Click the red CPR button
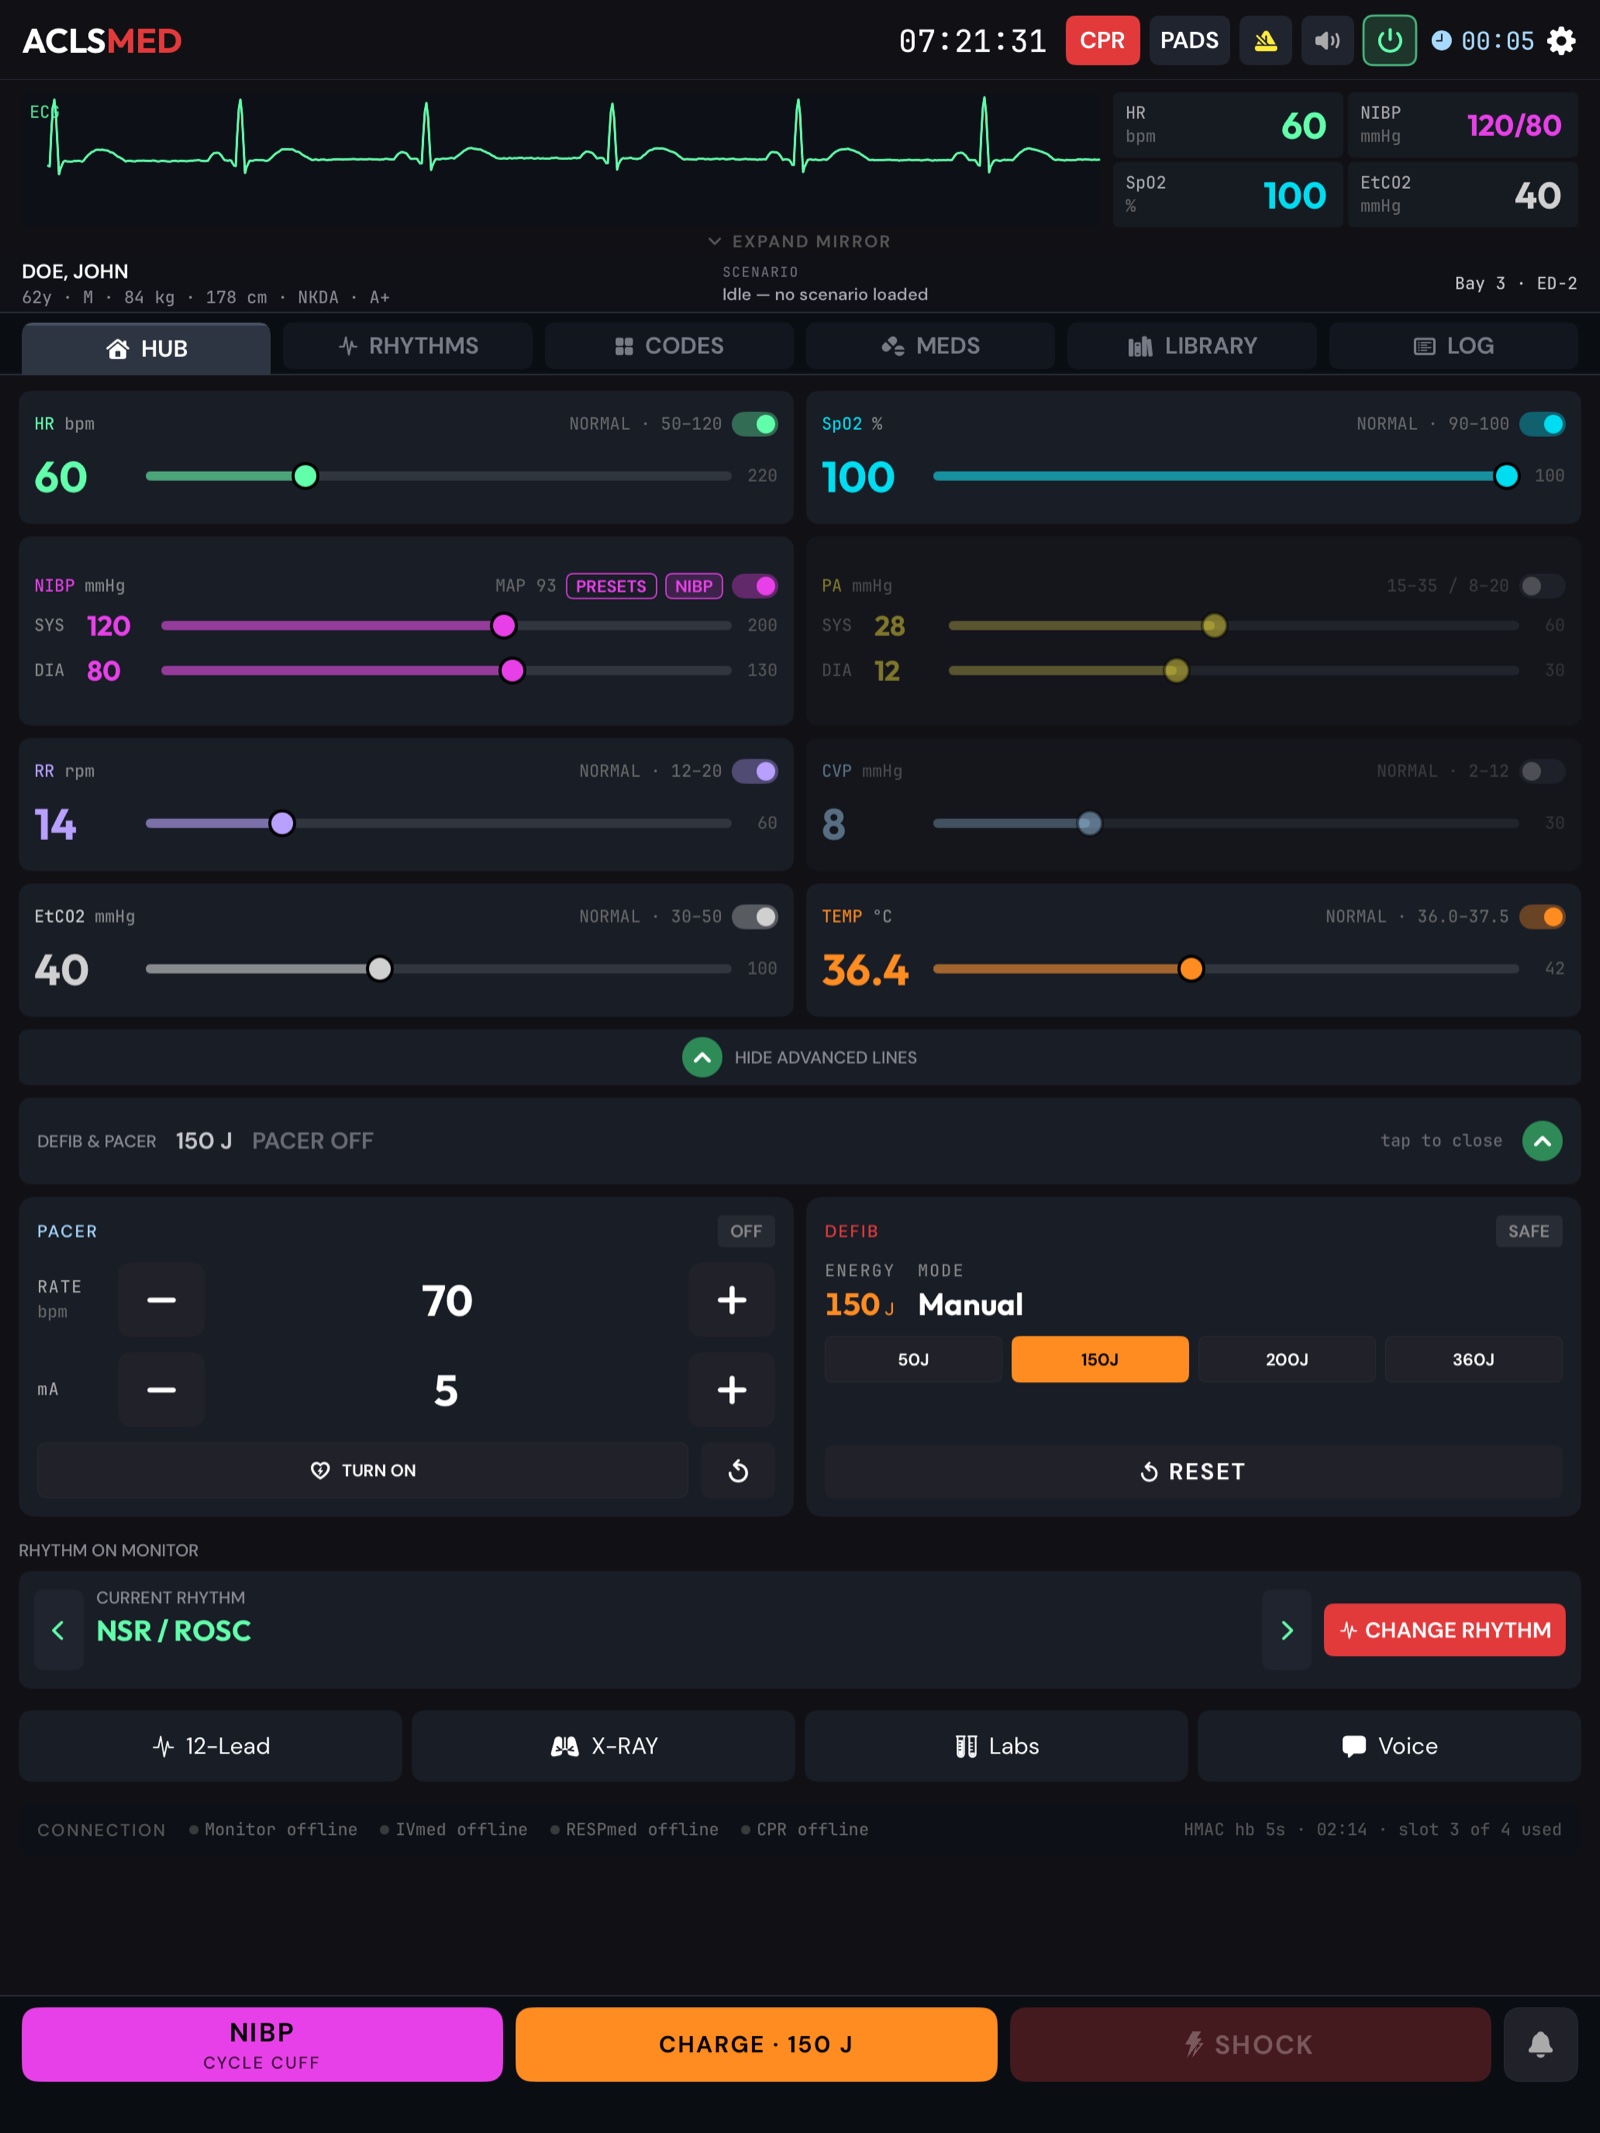 coord(1102,41)
